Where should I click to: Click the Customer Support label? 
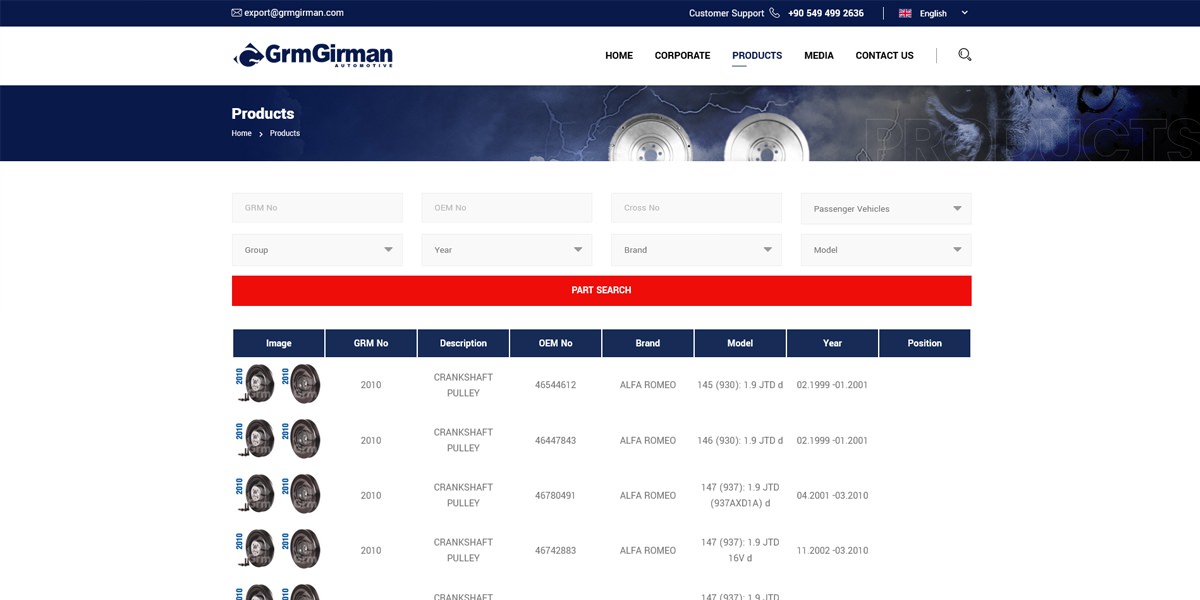tap(726, 13)
